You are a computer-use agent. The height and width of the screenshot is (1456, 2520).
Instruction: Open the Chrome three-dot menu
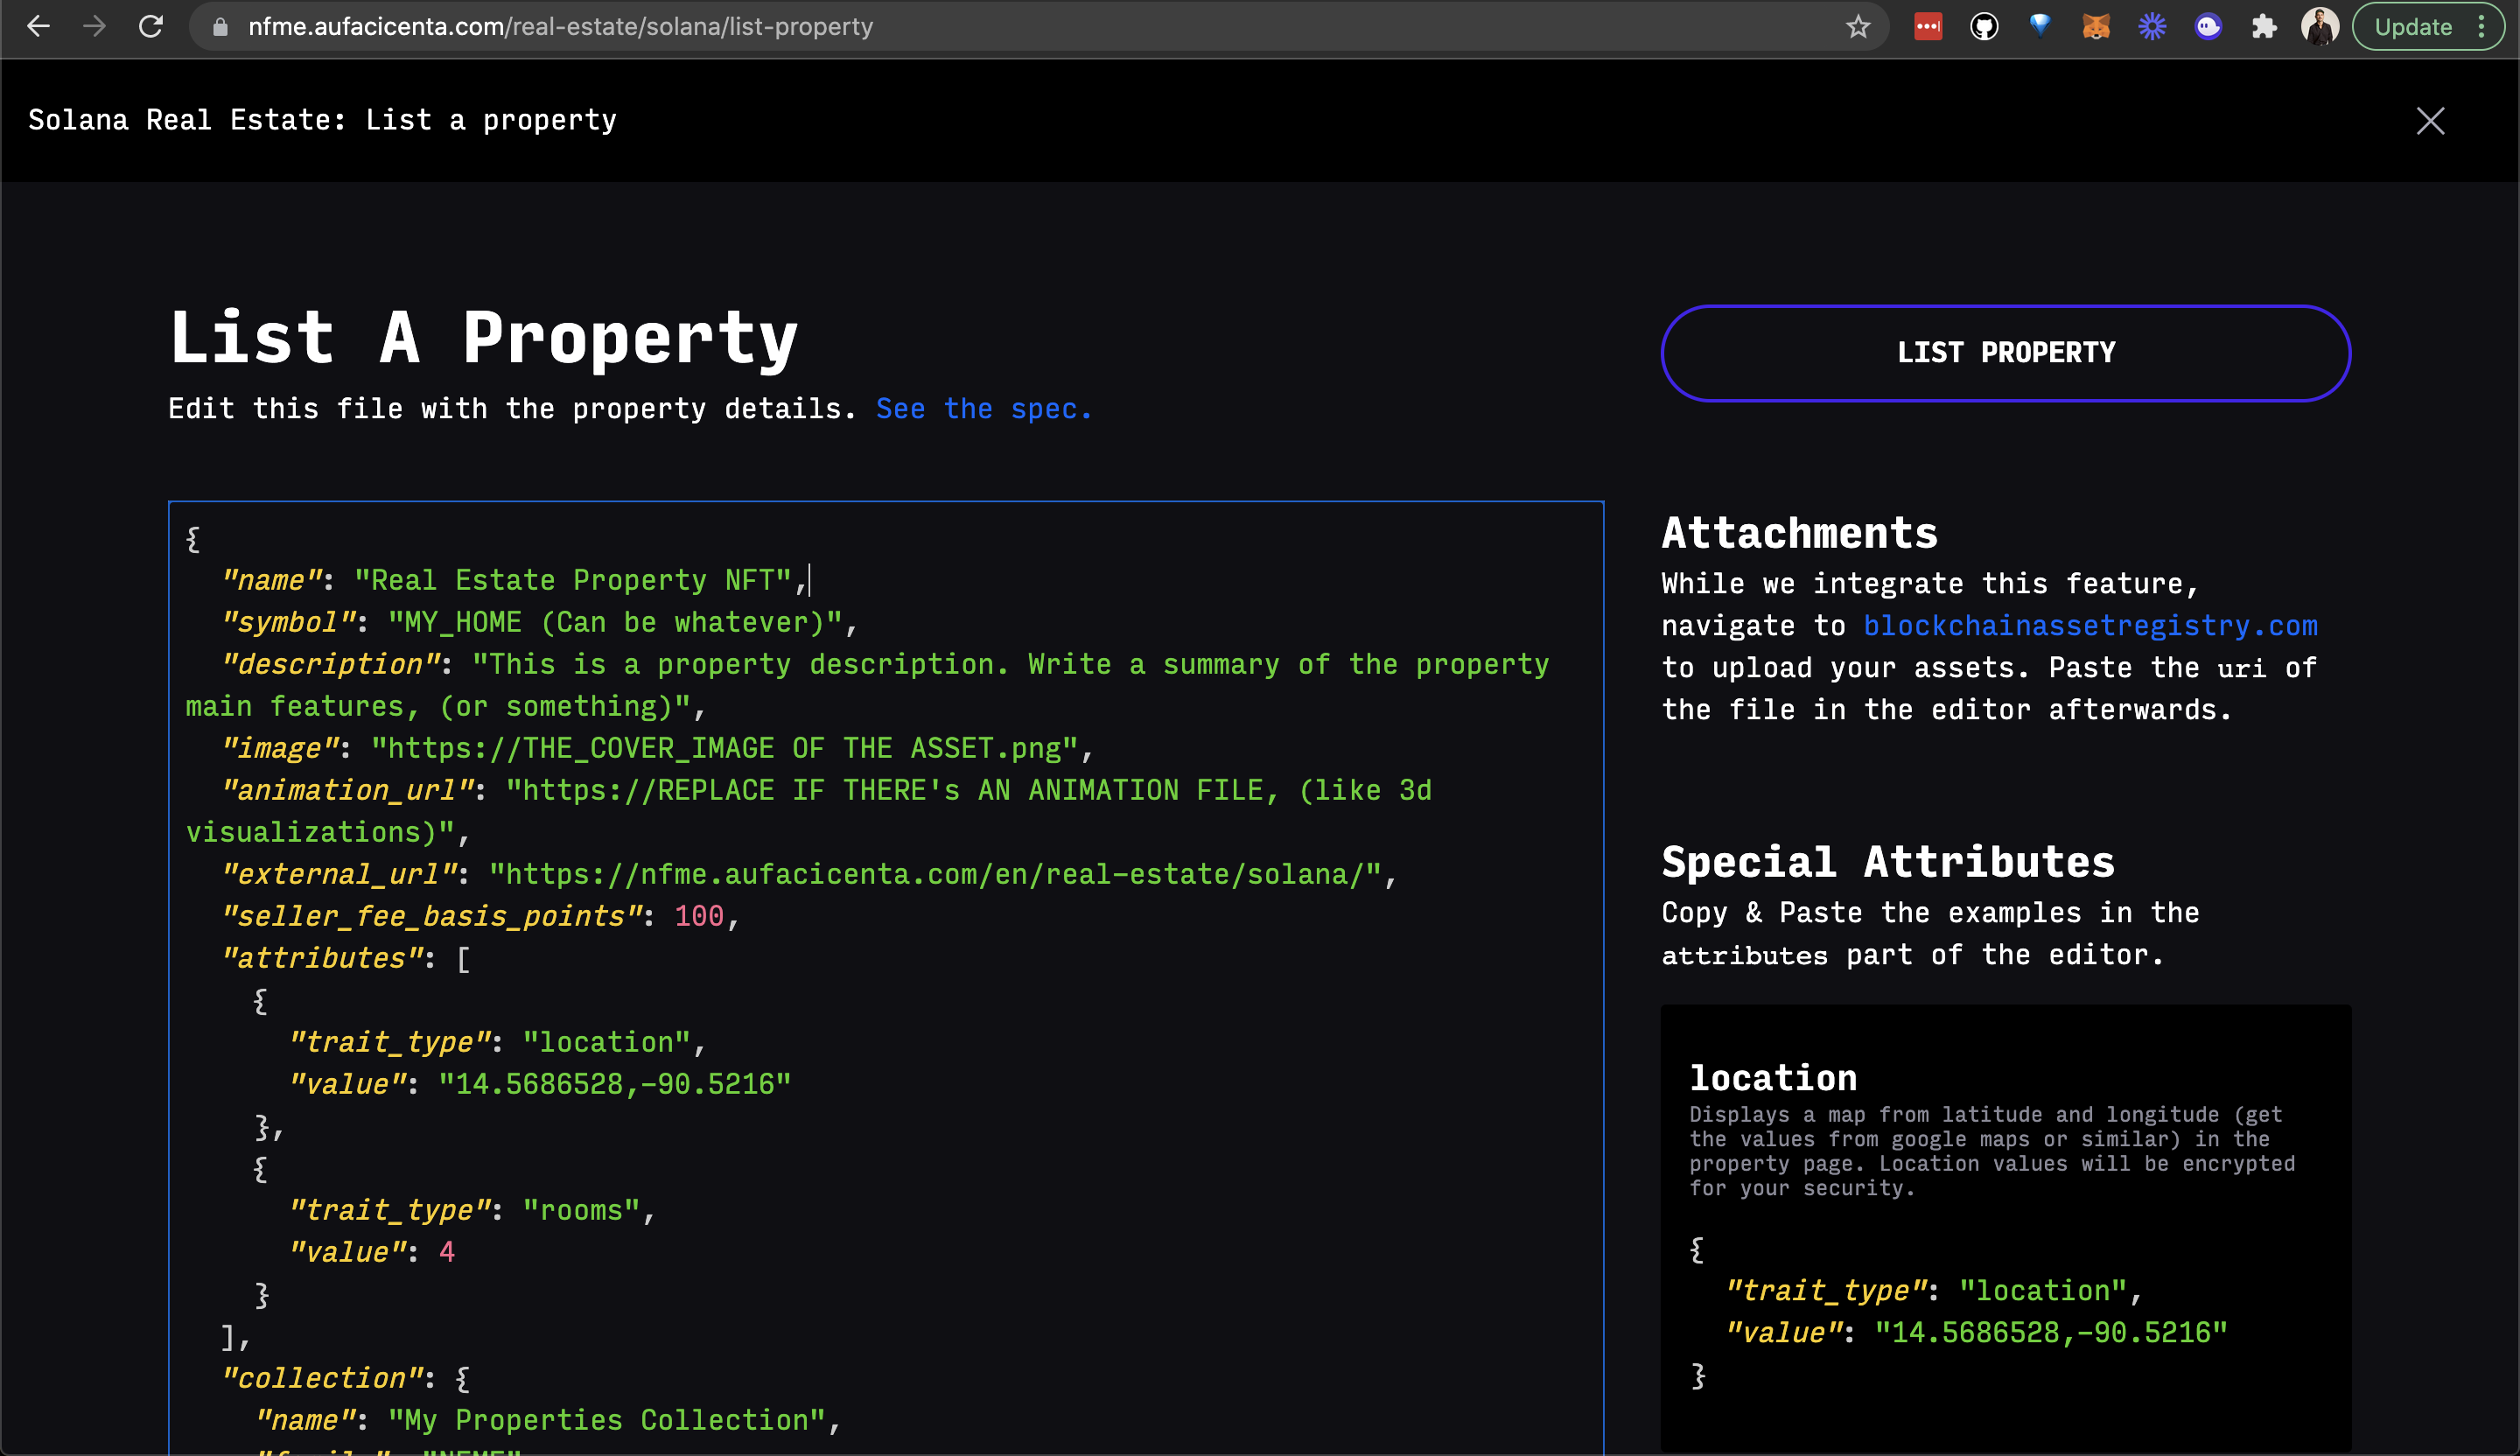pos(2482,27)
